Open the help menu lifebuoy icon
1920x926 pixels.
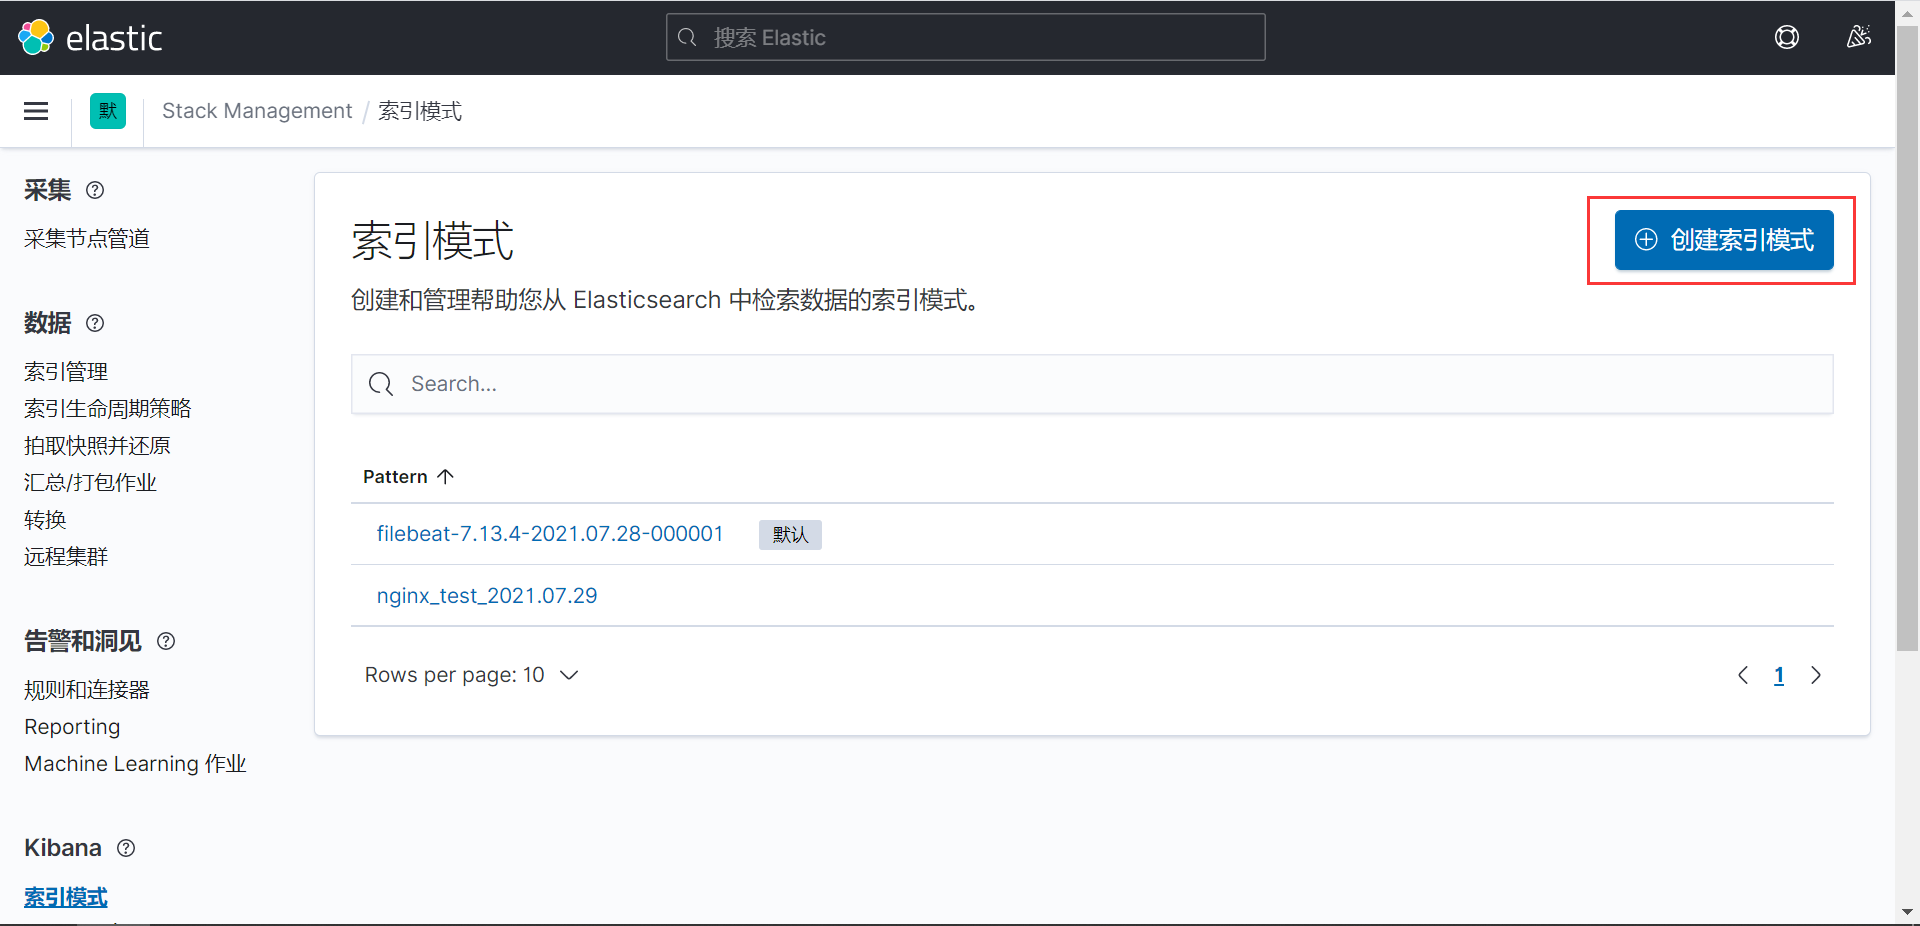[x=1787, y=37]
